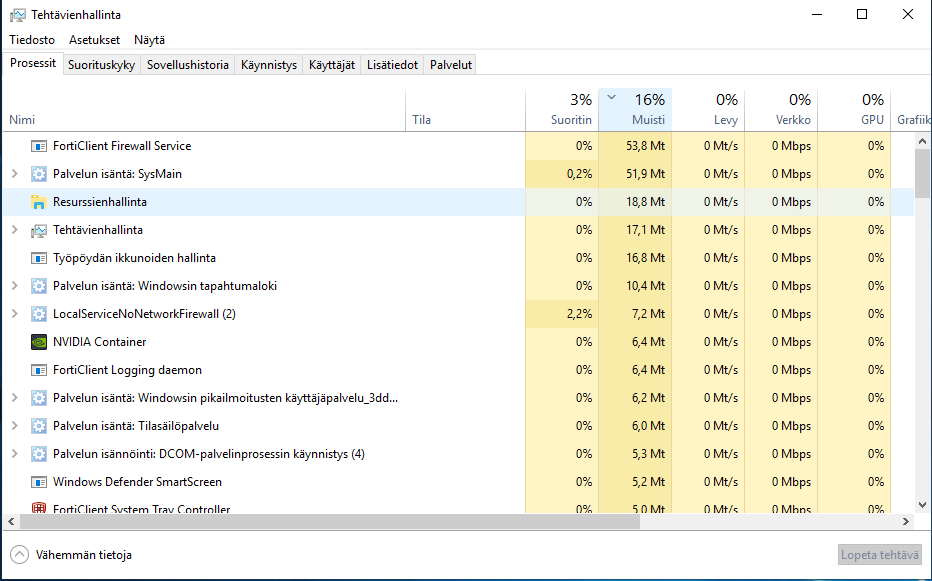
Task: Click the Grafiik column header
Action: [911, 111]
